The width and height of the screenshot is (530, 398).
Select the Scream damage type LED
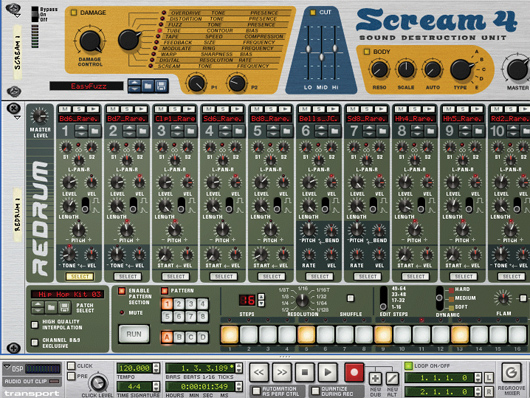pyautogui.click(x=151, y=66)
